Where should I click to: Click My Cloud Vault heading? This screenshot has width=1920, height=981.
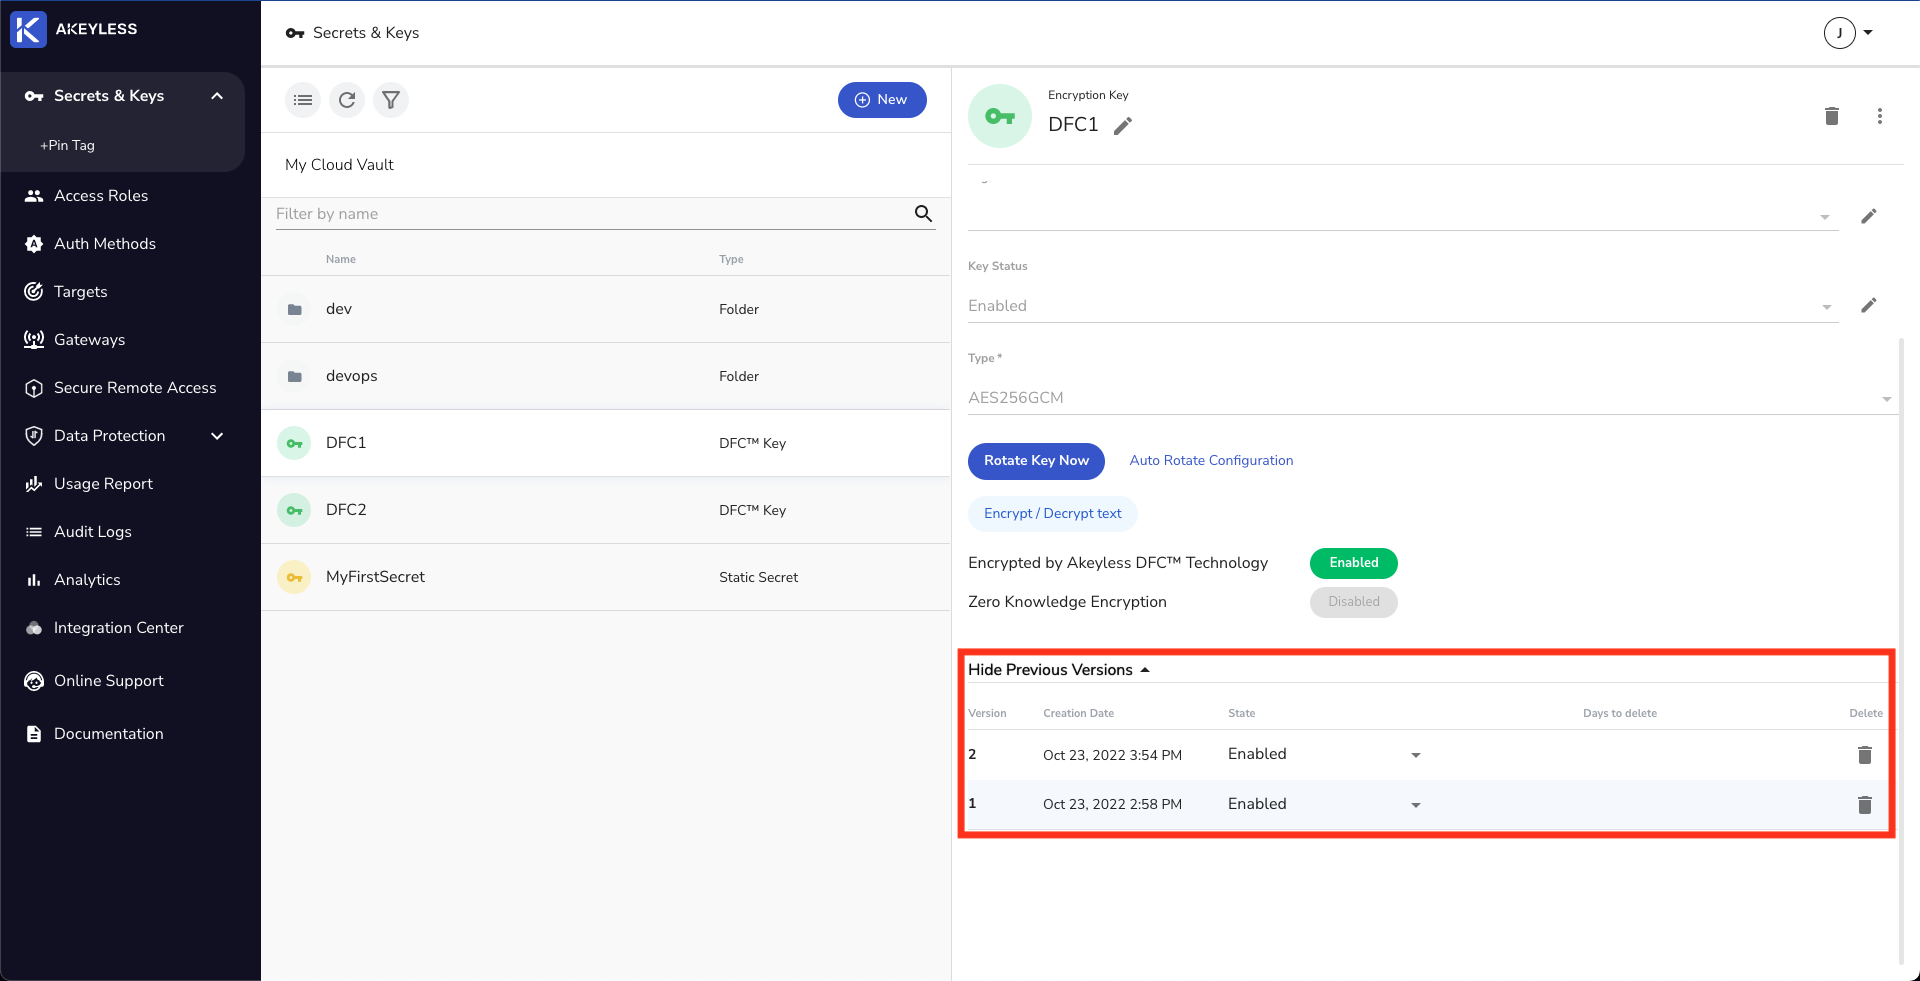(x=339, y=165)
